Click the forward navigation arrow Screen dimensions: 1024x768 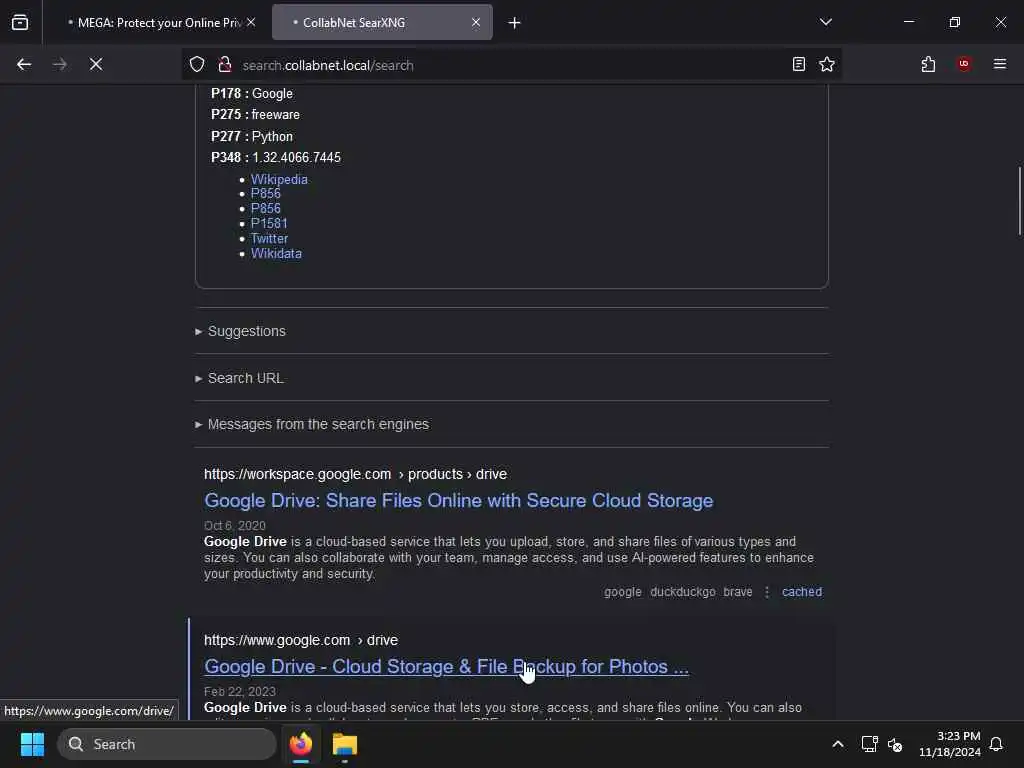(59, 64)
